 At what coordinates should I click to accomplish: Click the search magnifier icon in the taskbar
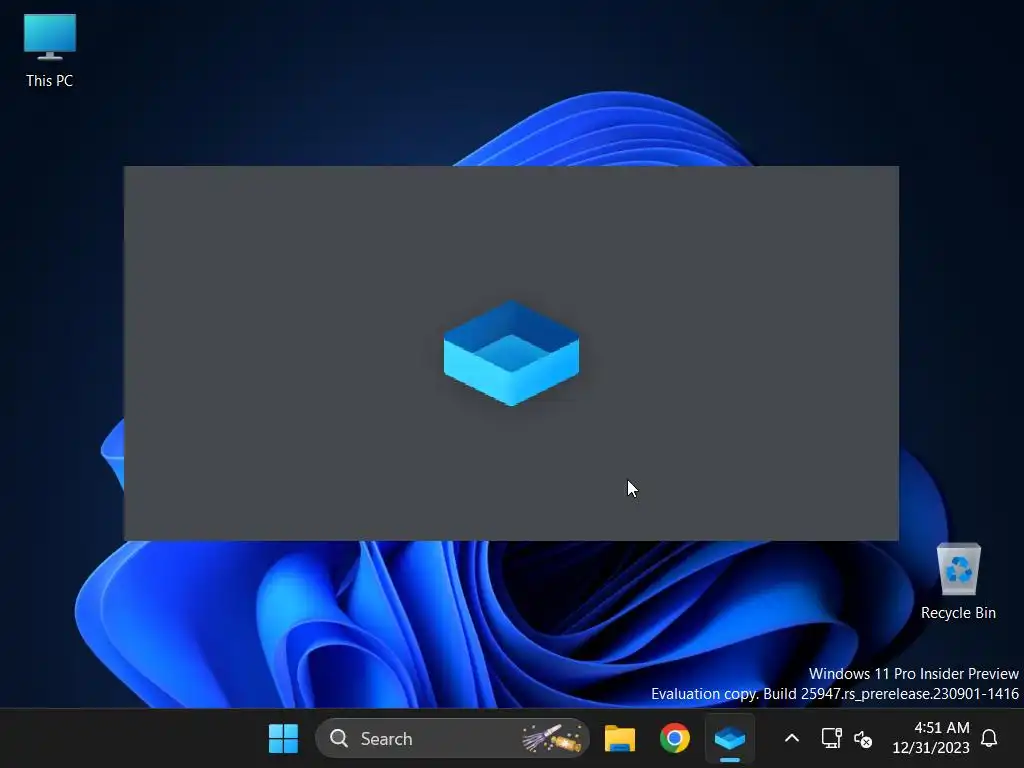pyautogui.click(x=338, y=739)
